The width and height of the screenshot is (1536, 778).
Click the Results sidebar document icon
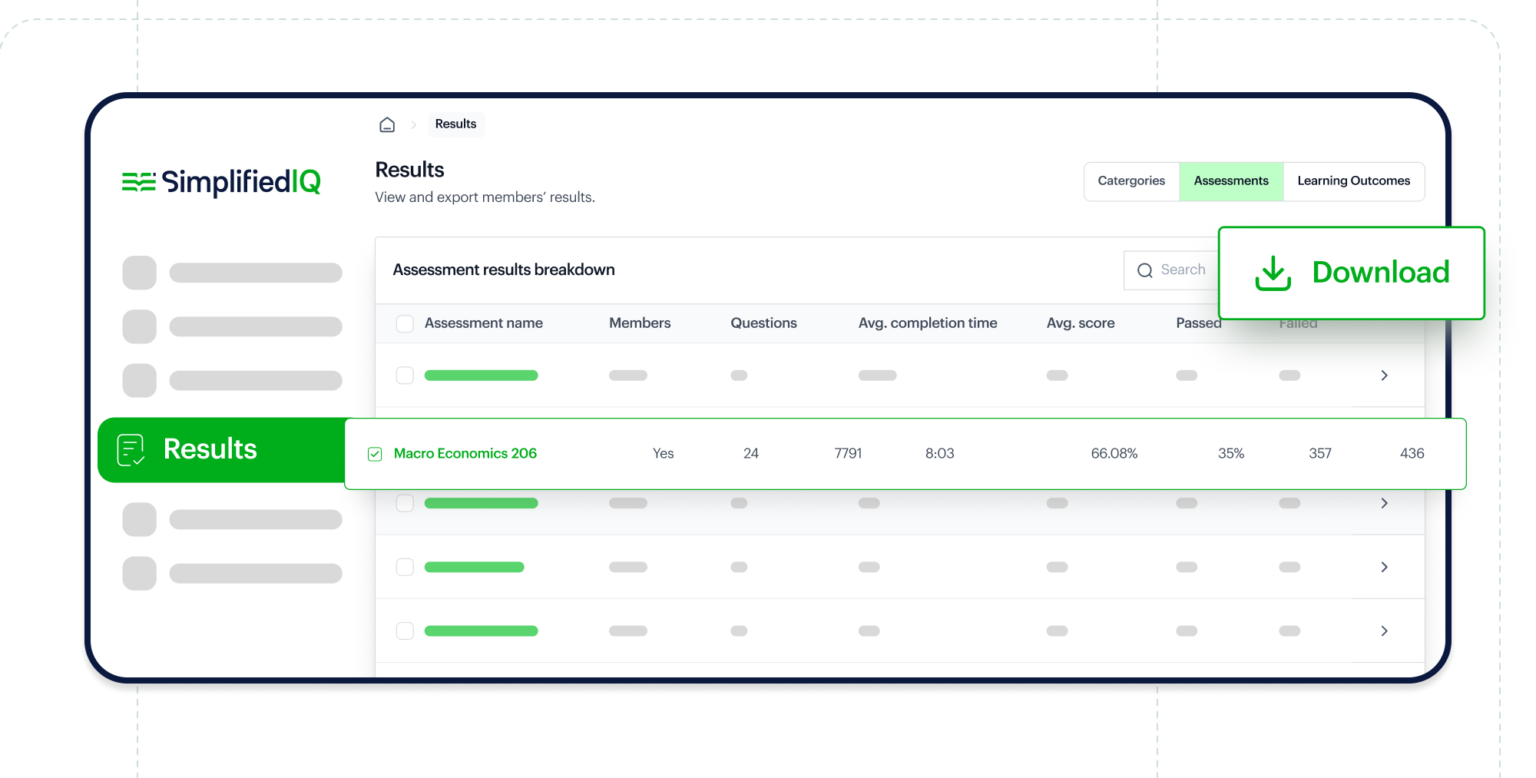(x=131, y=449)
